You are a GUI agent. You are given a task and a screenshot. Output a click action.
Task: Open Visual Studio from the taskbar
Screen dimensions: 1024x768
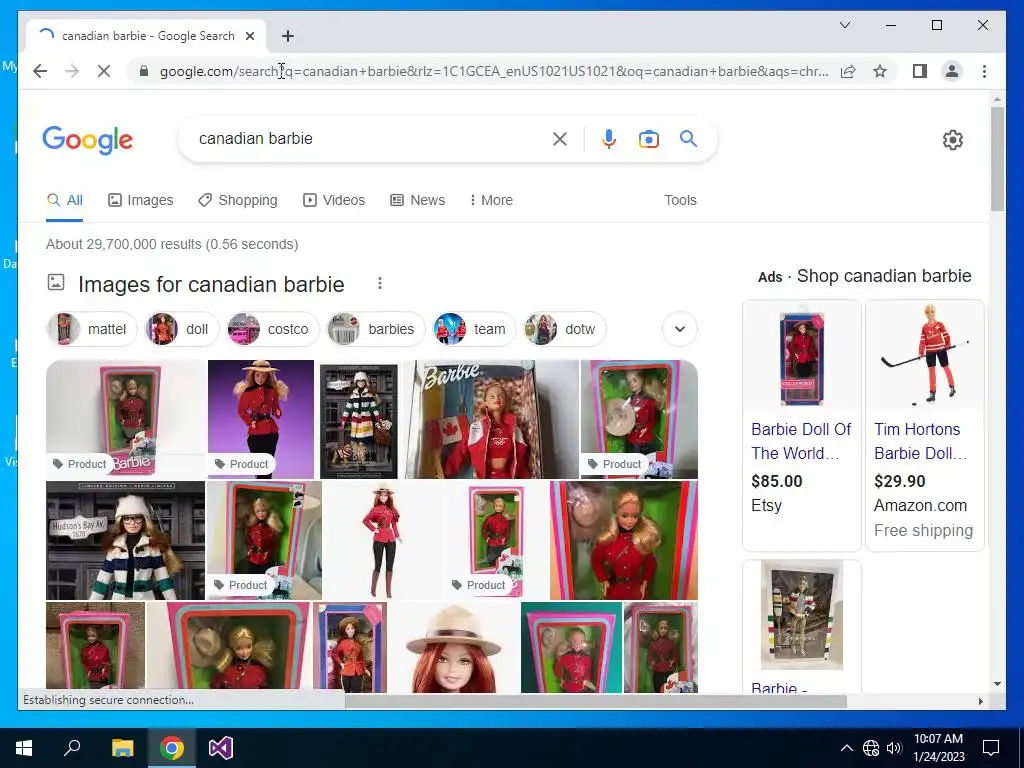221,748
